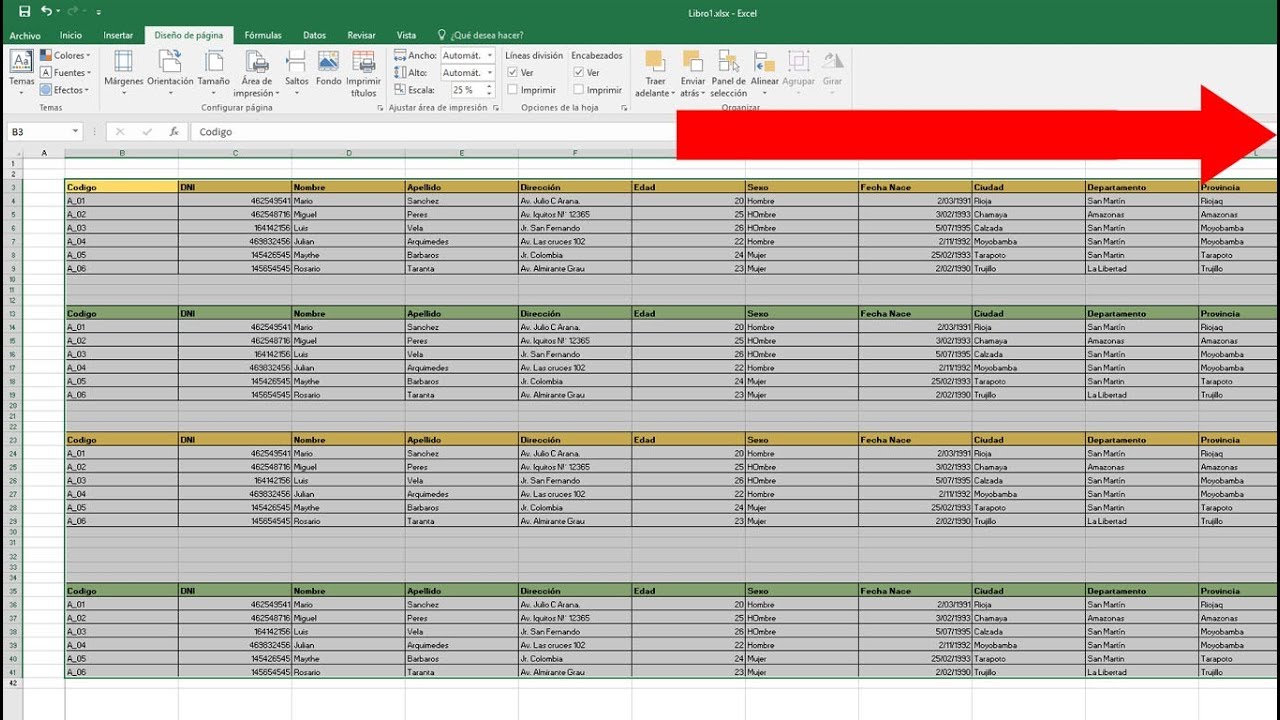Toggle Ver under Encabezados
The height and width of the screenshot is (720, 1280).
[x=586, y=73]
